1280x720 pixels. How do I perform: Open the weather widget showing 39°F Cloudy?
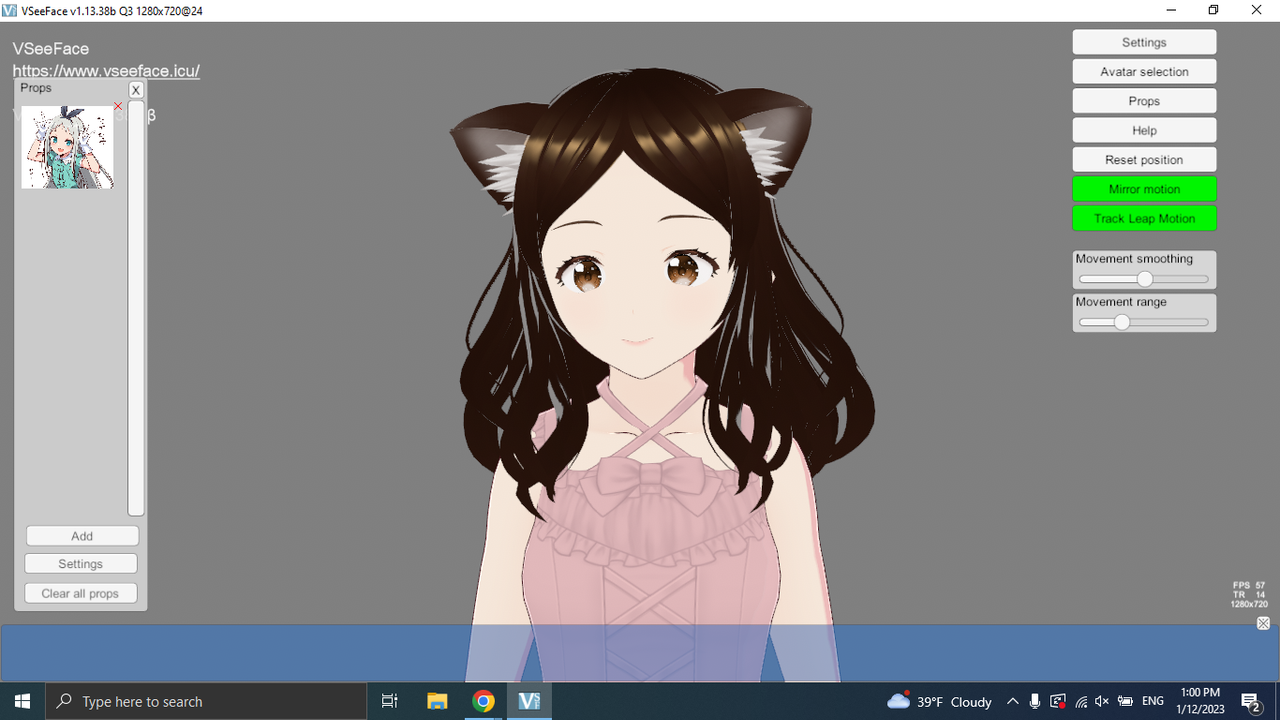(940, 701)
